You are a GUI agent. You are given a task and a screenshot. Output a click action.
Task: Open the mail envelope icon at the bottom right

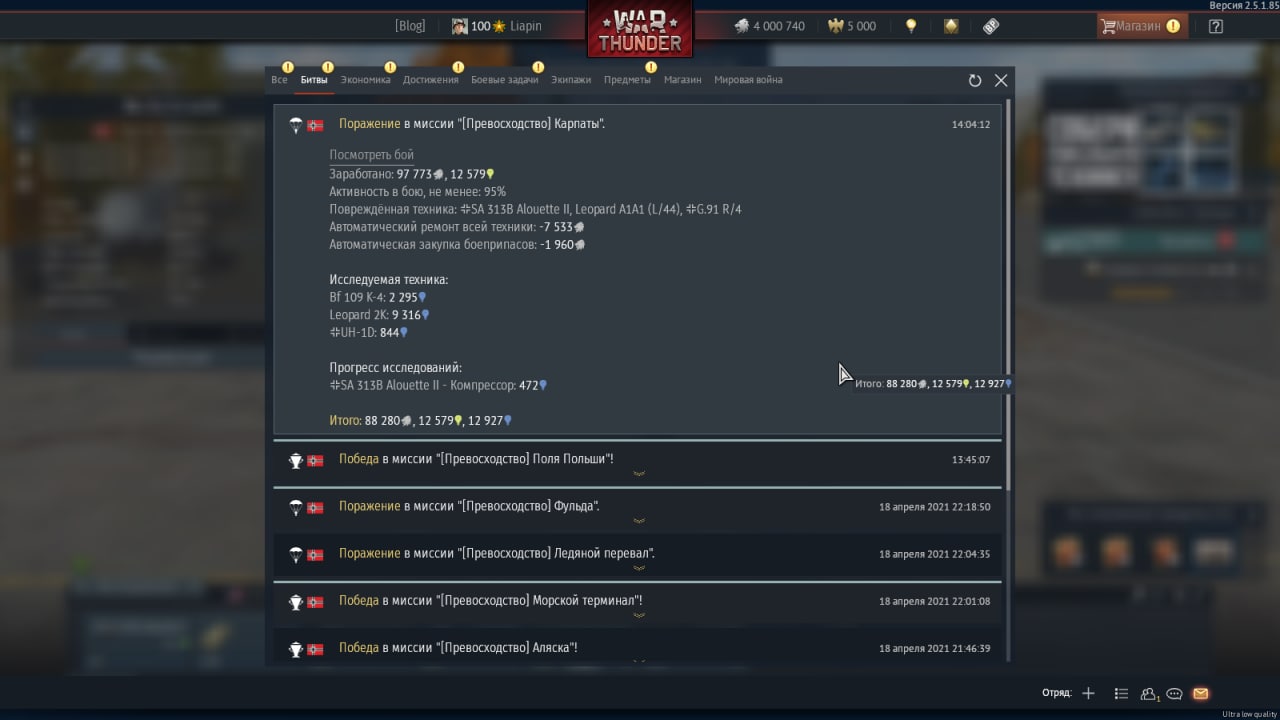tap(1201, 693)
